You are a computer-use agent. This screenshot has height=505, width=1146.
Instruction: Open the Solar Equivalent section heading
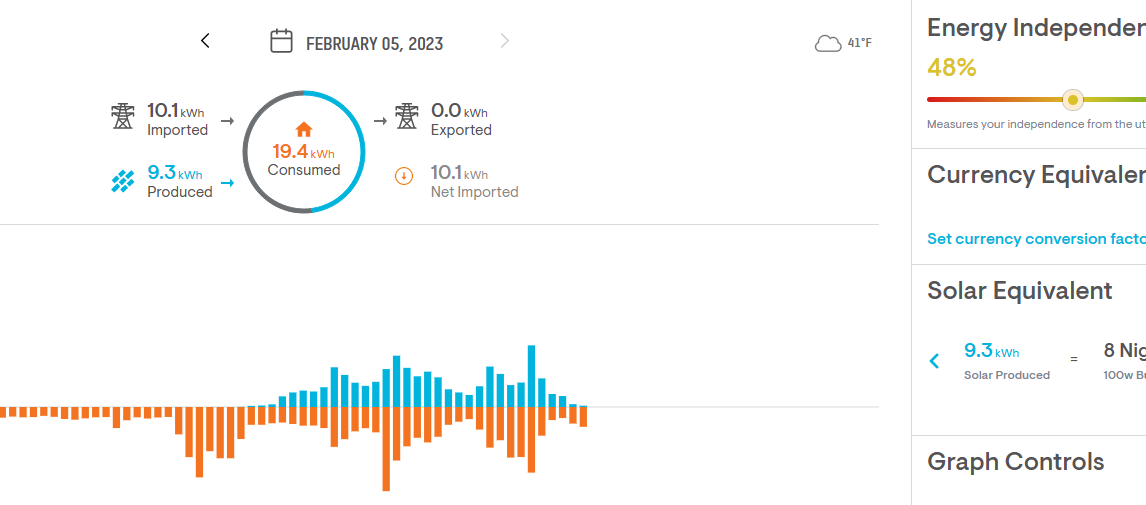[1020, 291]
